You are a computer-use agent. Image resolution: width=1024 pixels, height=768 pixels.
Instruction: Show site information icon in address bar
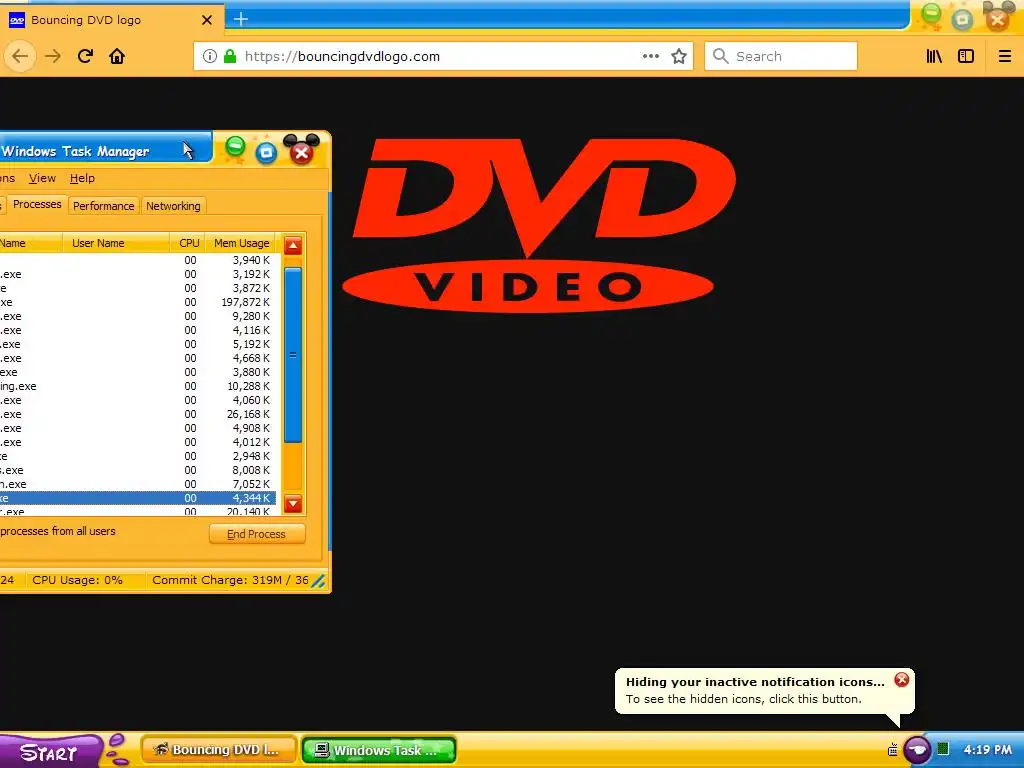click(210, 56)
